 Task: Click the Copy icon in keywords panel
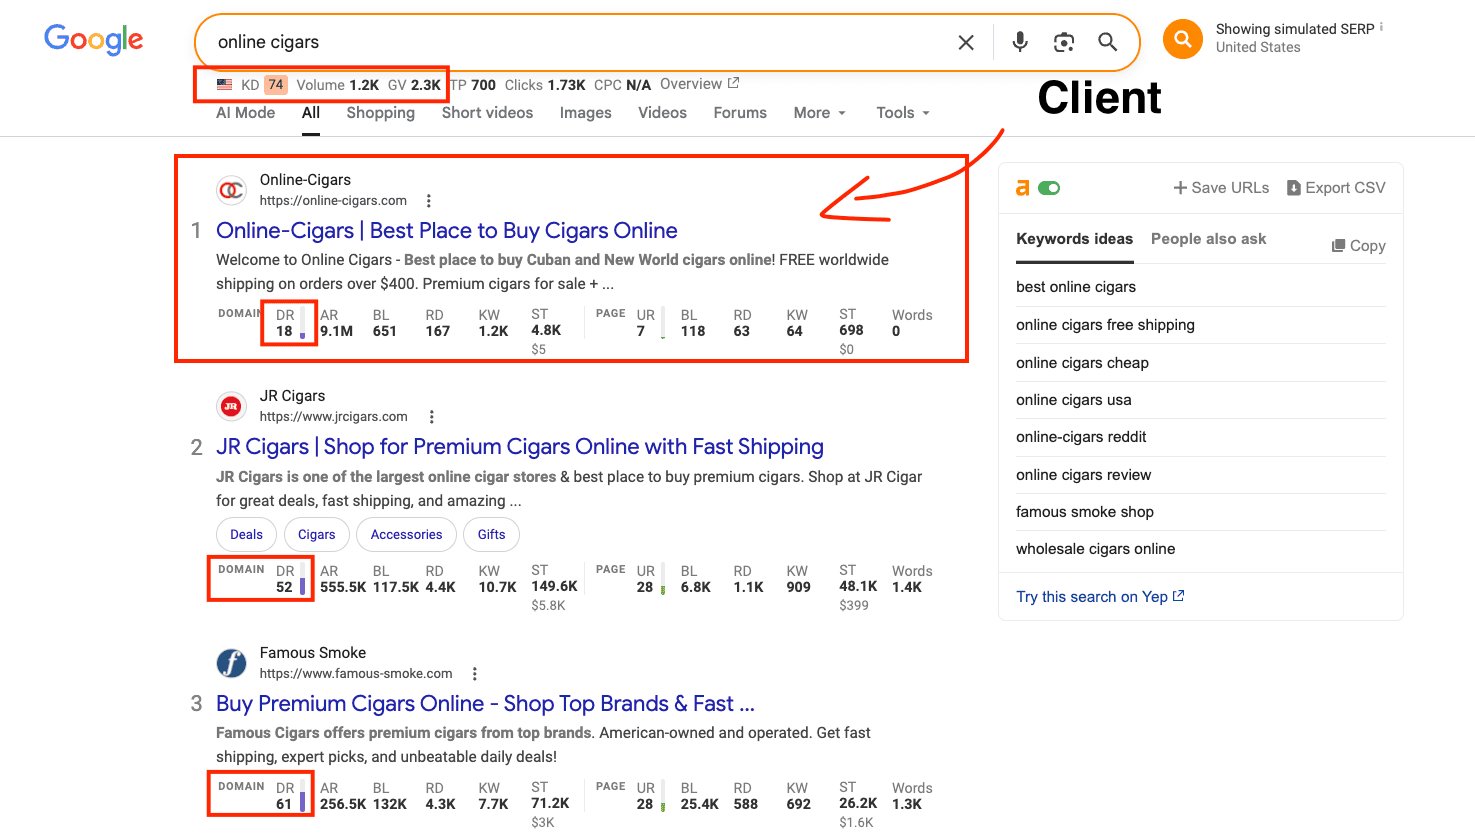(x=1338, y=246)
